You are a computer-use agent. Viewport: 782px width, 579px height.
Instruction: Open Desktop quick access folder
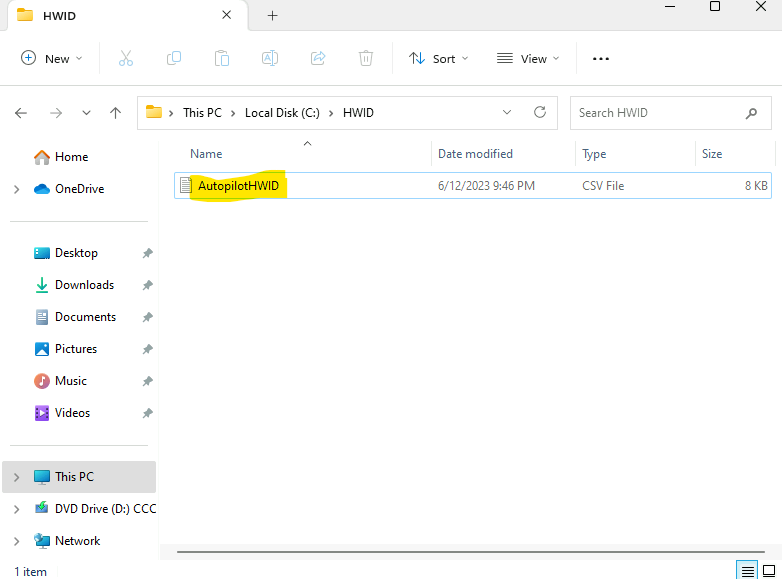(76, 253)
